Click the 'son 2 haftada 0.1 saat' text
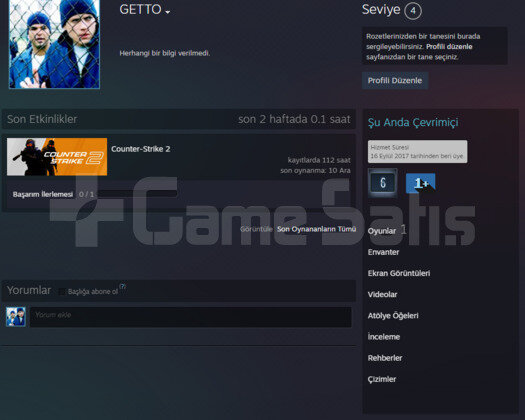Image resolution: width=525 pixels, height=420 pixels. [294, 119]
